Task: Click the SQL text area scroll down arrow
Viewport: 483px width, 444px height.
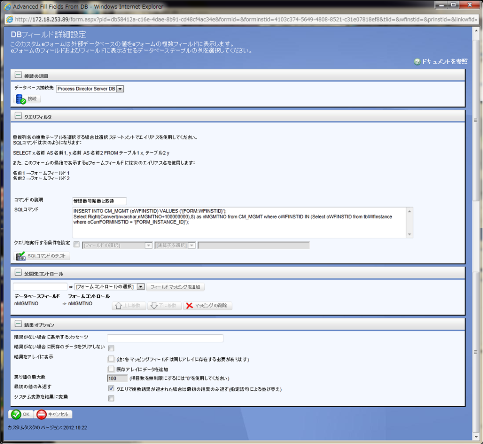Action: click(410, 234)
